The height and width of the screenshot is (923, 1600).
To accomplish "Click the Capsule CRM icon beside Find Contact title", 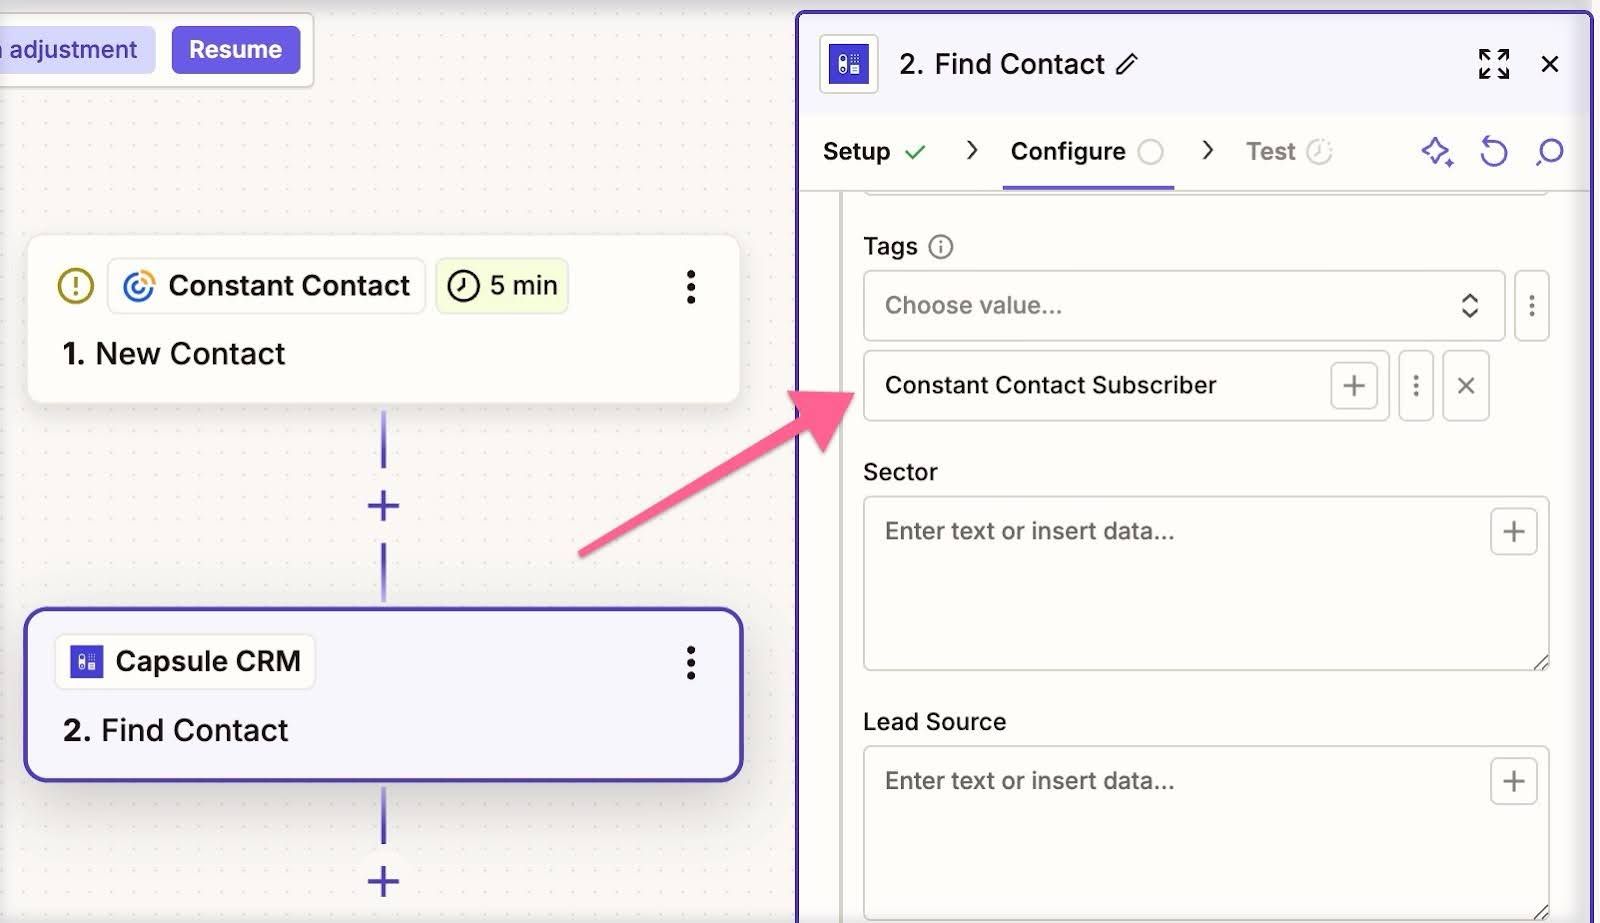I will (x=847, y=64).
